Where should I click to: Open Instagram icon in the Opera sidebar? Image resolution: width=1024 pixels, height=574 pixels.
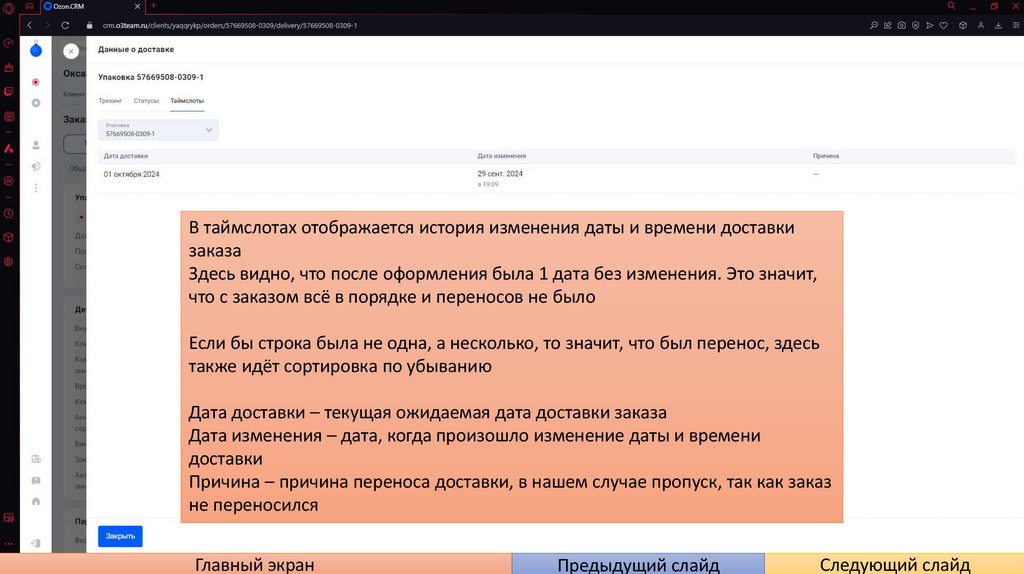pyautogui.click(x=8, y=116)
